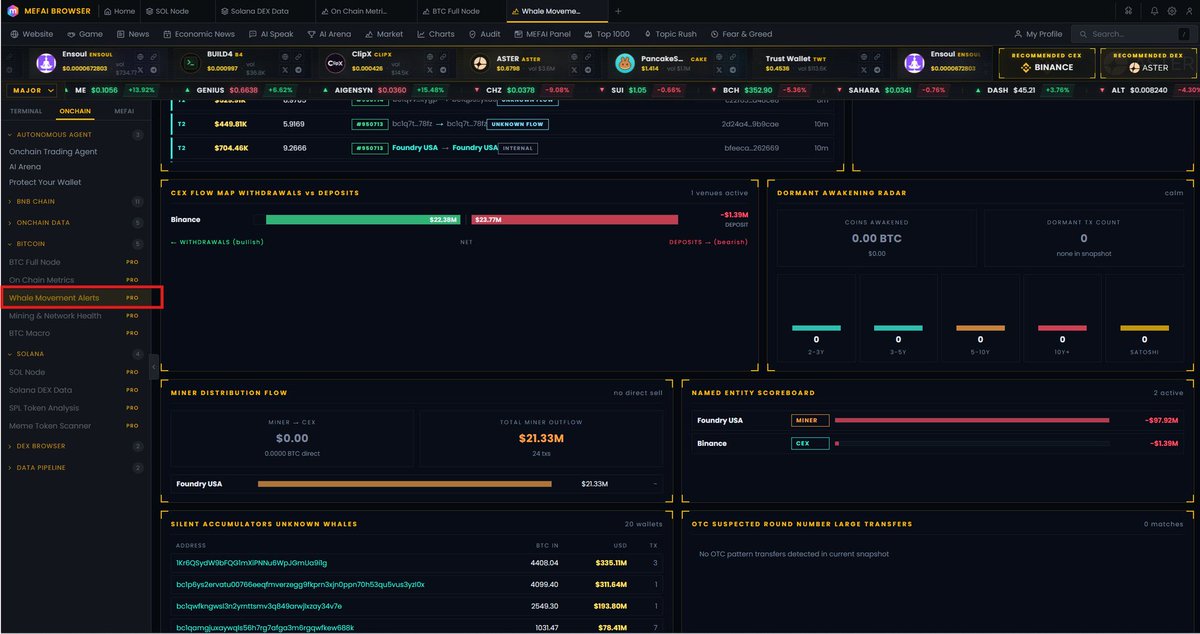Select the MEFAI sidebar tab
This screenshot has height=634, width=1200.
click(124, 111)
